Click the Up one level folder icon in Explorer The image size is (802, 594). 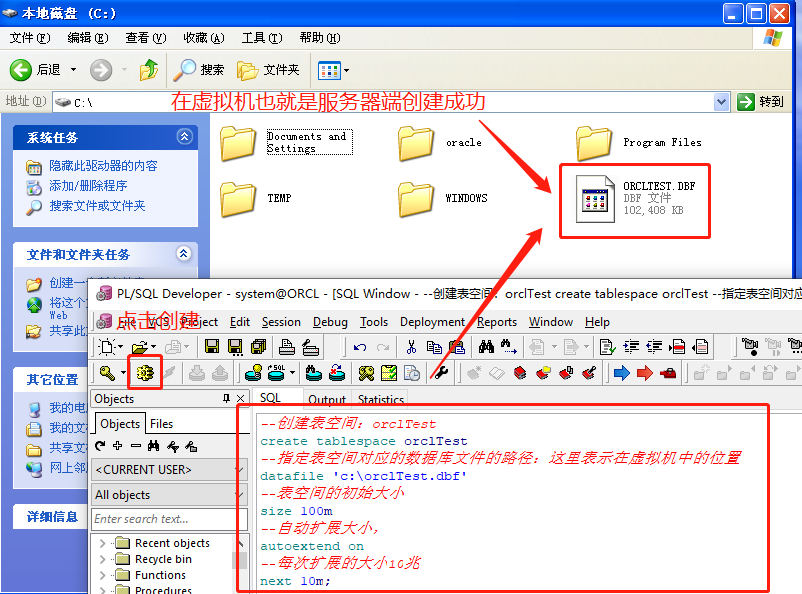149,70
